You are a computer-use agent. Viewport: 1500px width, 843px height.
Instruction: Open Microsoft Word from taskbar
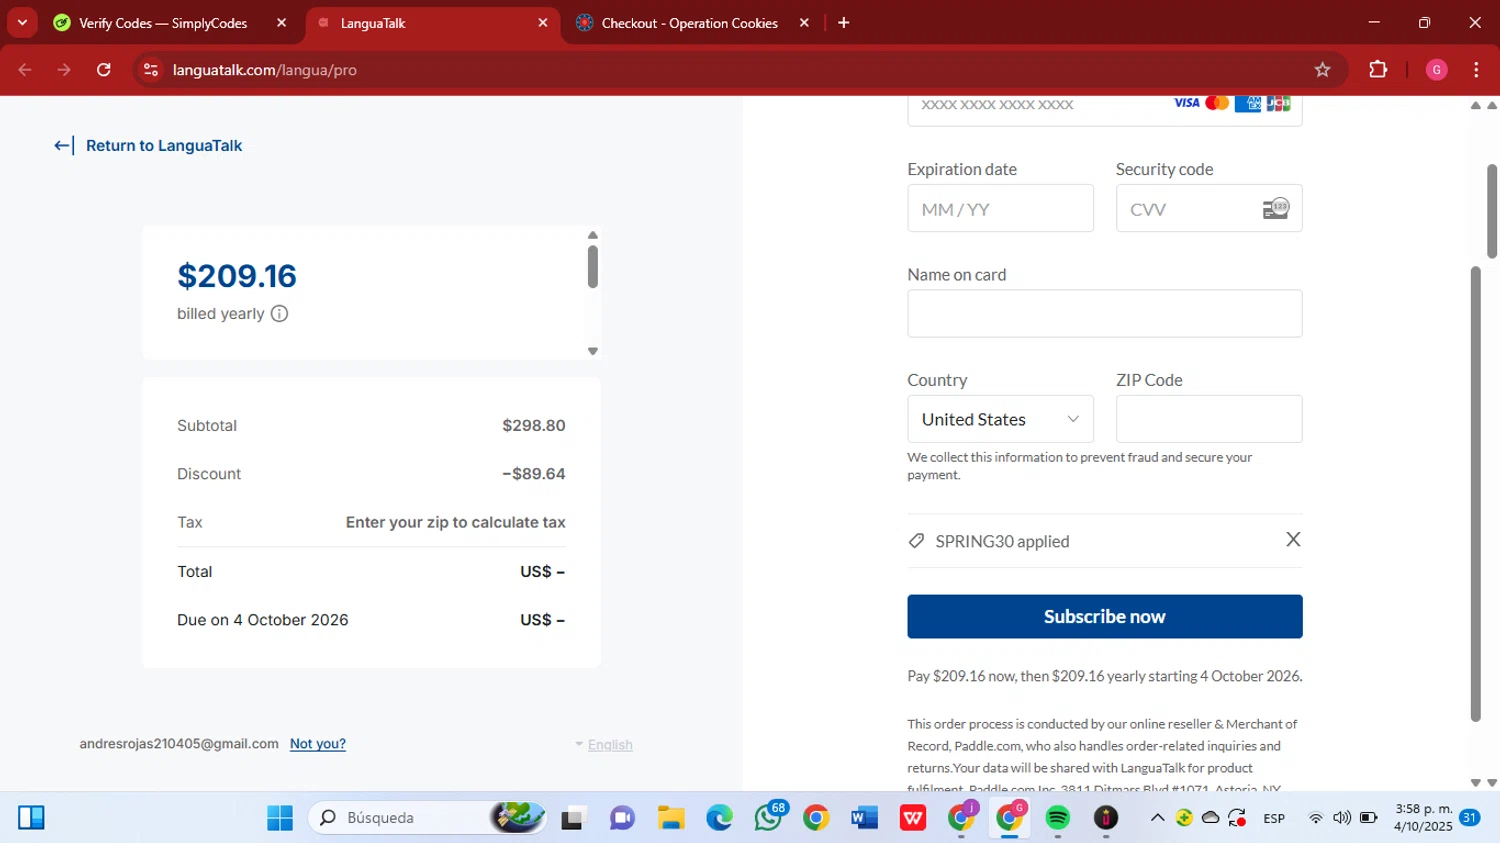click(865, 818)
